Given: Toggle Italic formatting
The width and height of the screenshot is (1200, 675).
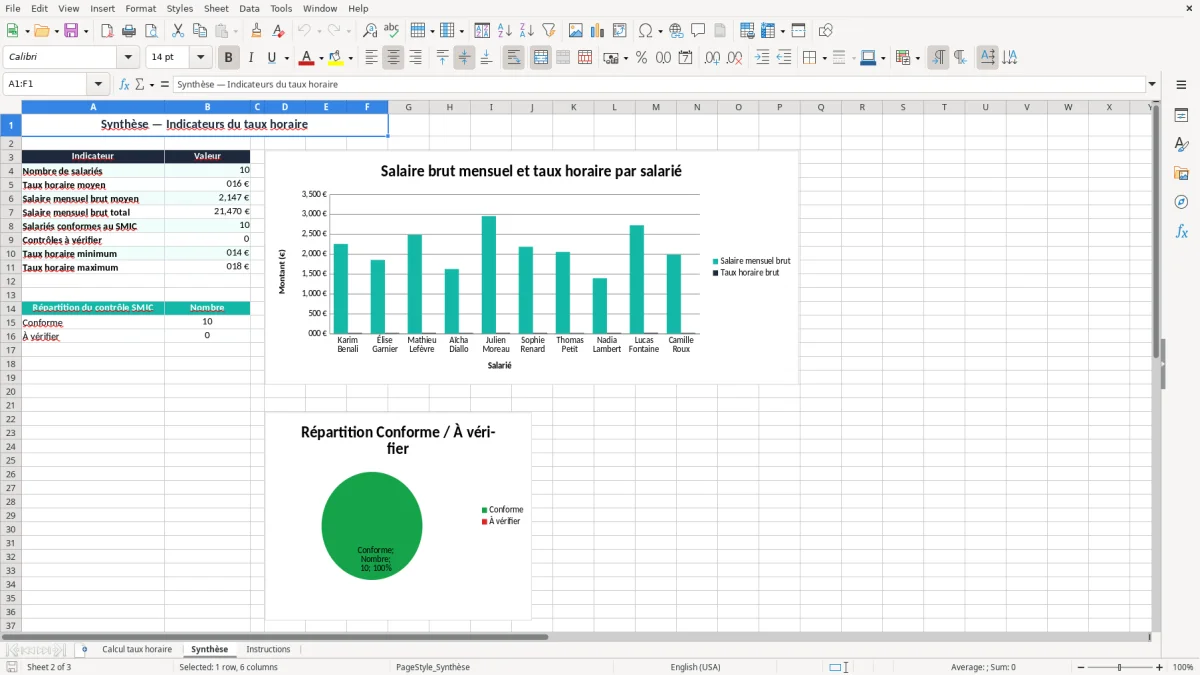Looking at the screenshot, I should tap(251, 58).
